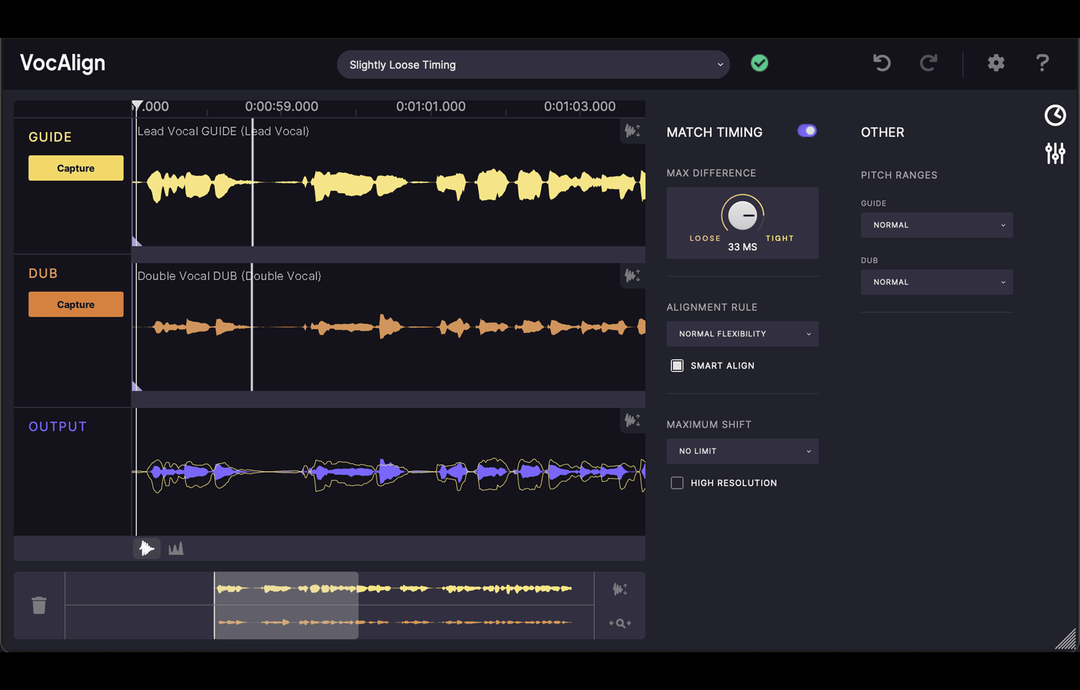This screenshot has height=690, width=1080.
Task: Click the ALIGNMENT RULE label
Action: point(712,307)
